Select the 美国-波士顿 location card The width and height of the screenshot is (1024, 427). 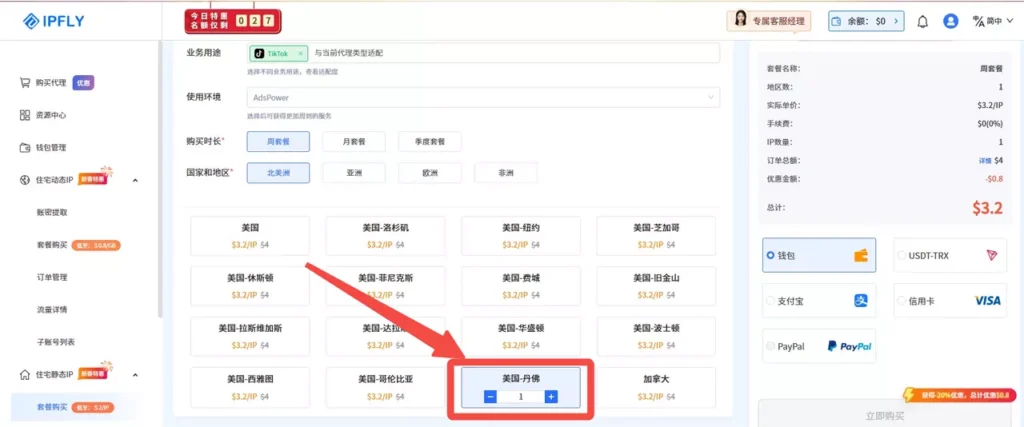(656, 336)
